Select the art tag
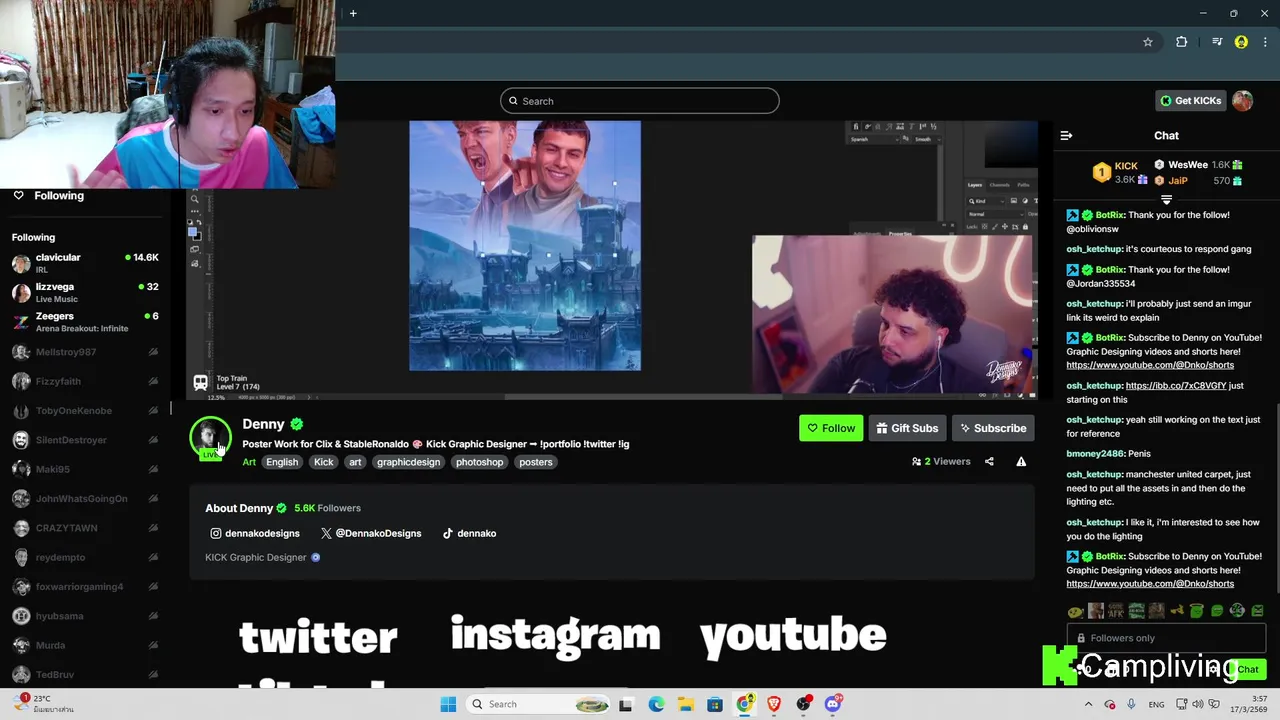 click(x=355, y=462)
